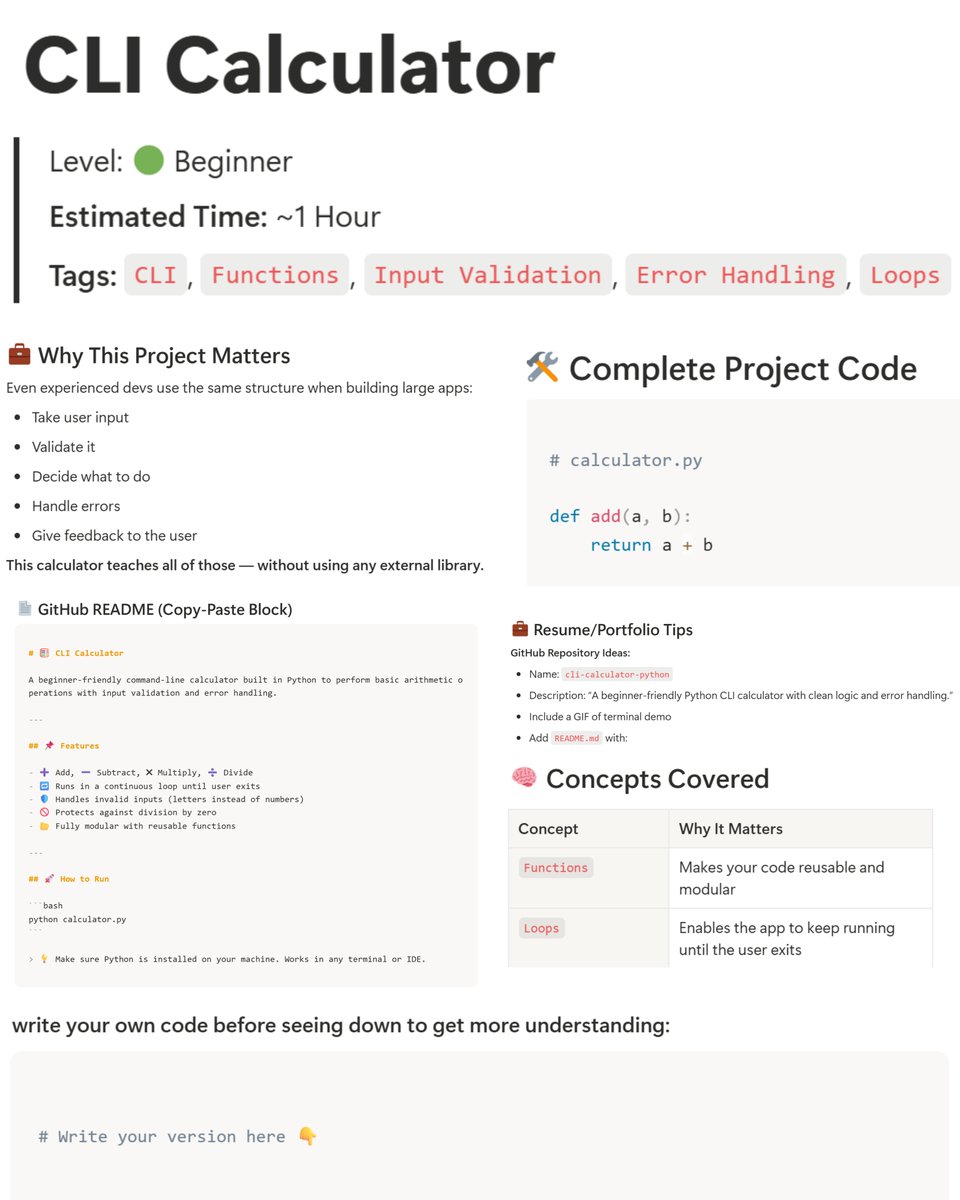
Task: Click the light bulb emoji before Make sure Python
Action: click(44, 959)
